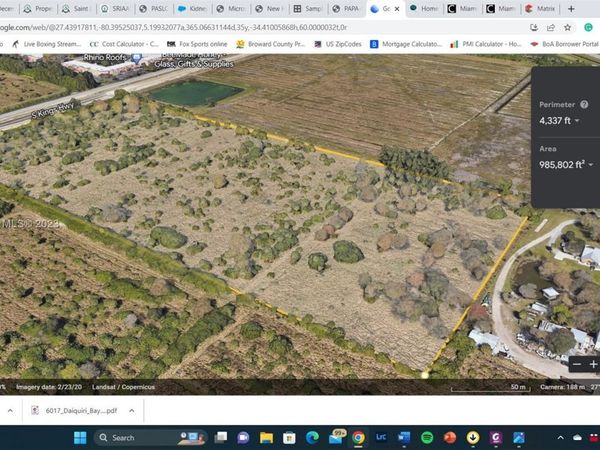
Task: Open a new browser tab
Action: (x=571, y=9)
